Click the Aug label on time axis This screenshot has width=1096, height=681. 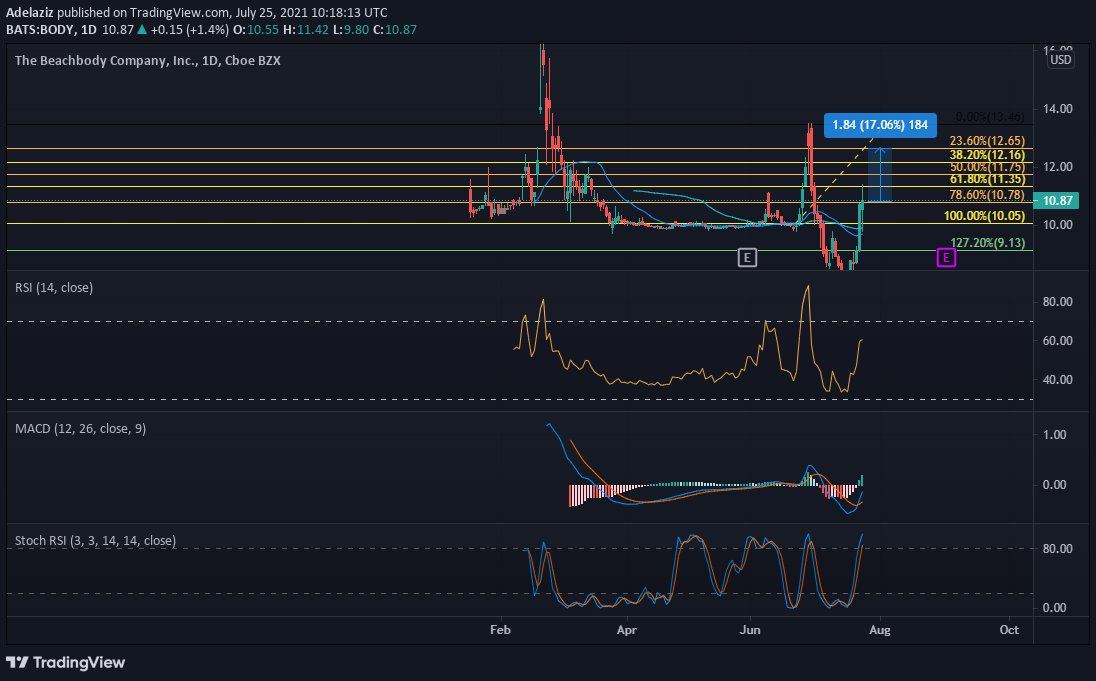879,630
